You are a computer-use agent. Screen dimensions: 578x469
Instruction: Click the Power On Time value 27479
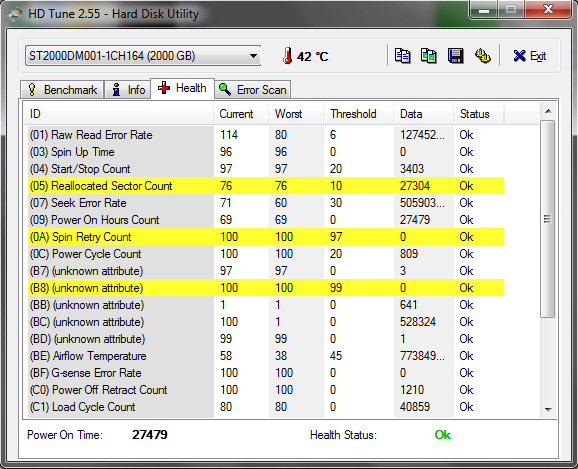pos(150,435)
